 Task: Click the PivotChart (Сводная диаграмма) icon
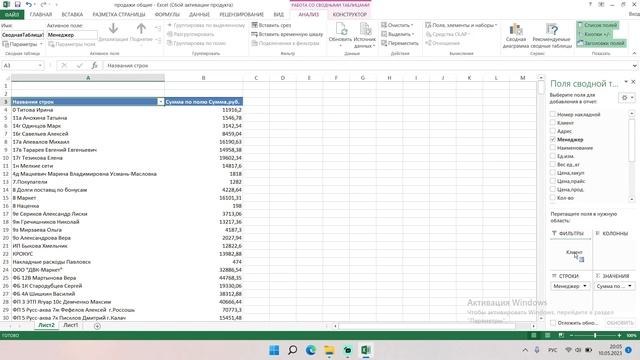[x=516, y=29]
